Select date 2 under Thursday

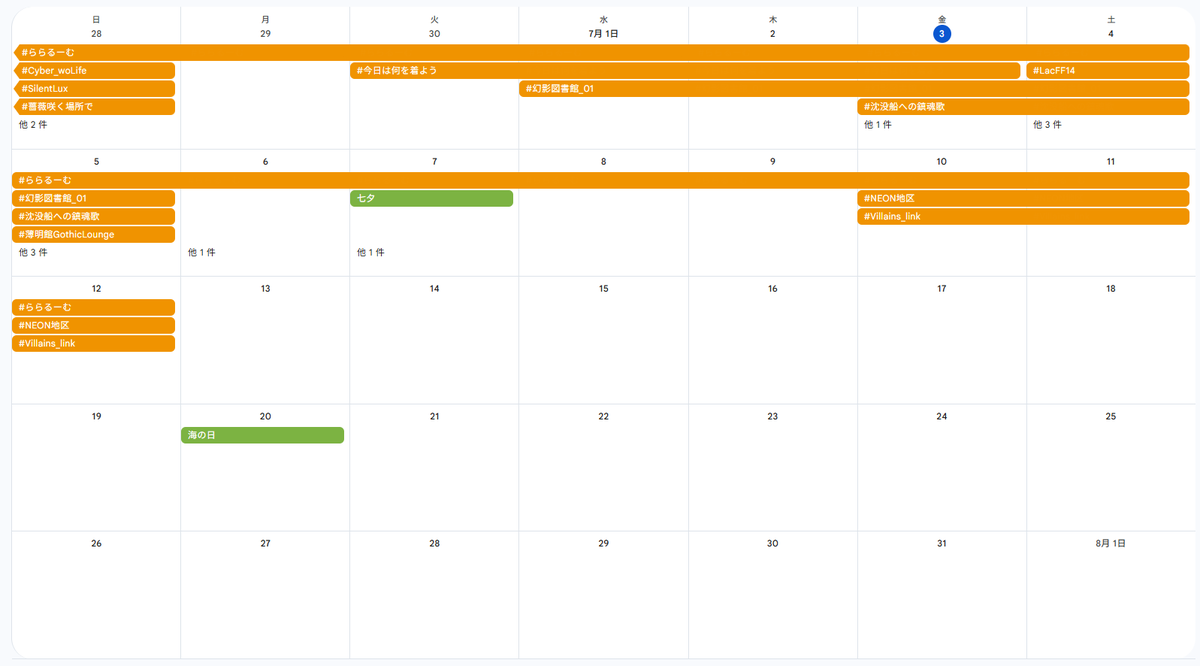(773, 34)
